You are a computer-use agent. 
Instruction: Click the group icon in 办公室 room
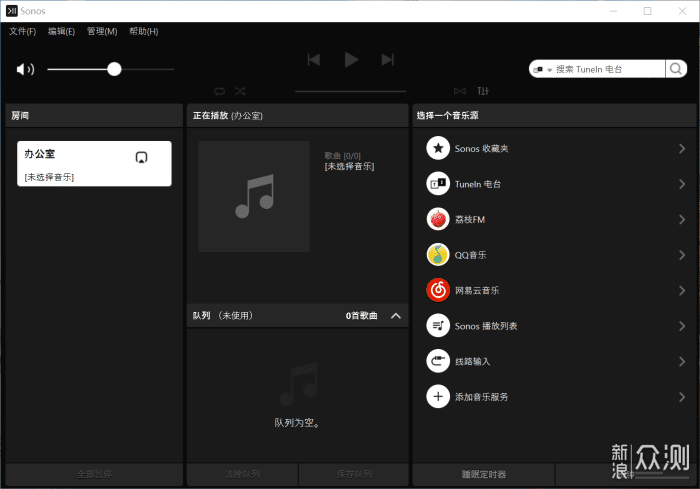coord(142,158)
